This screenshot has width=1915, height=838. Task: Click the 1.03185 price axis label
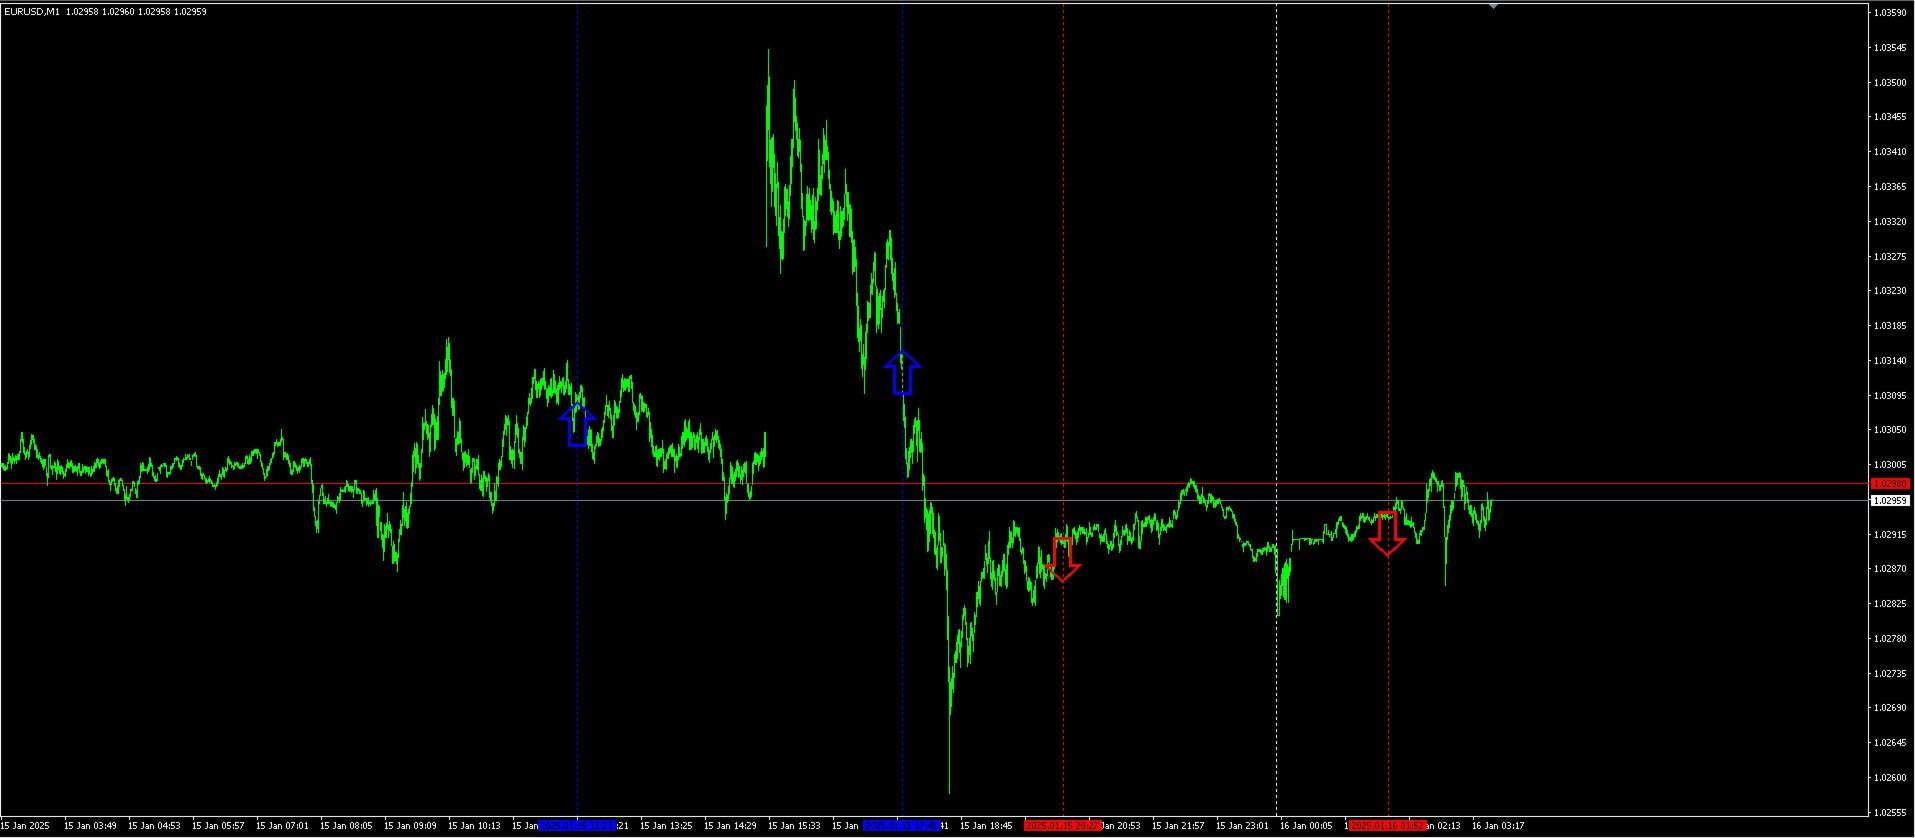[x=1890, y=326]
